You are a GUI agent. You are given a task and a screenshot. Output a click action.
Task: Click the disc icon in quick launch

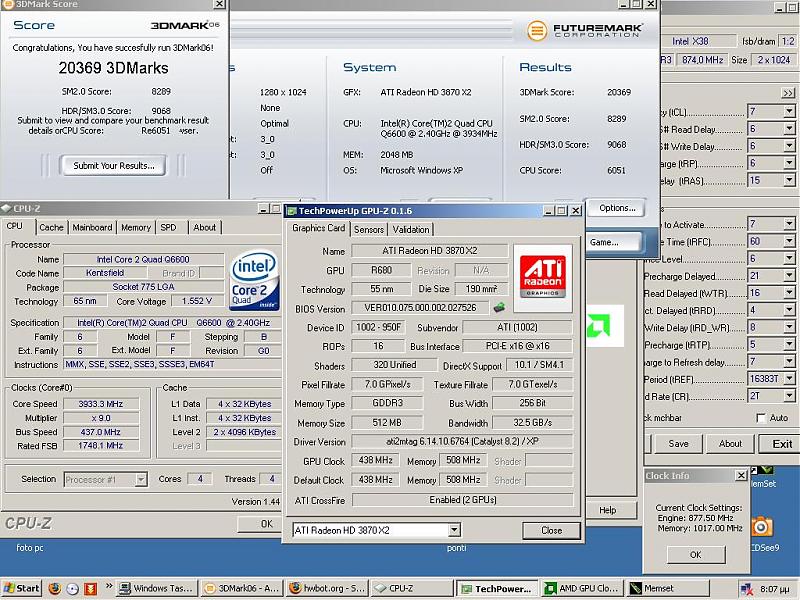coord(72,589)
